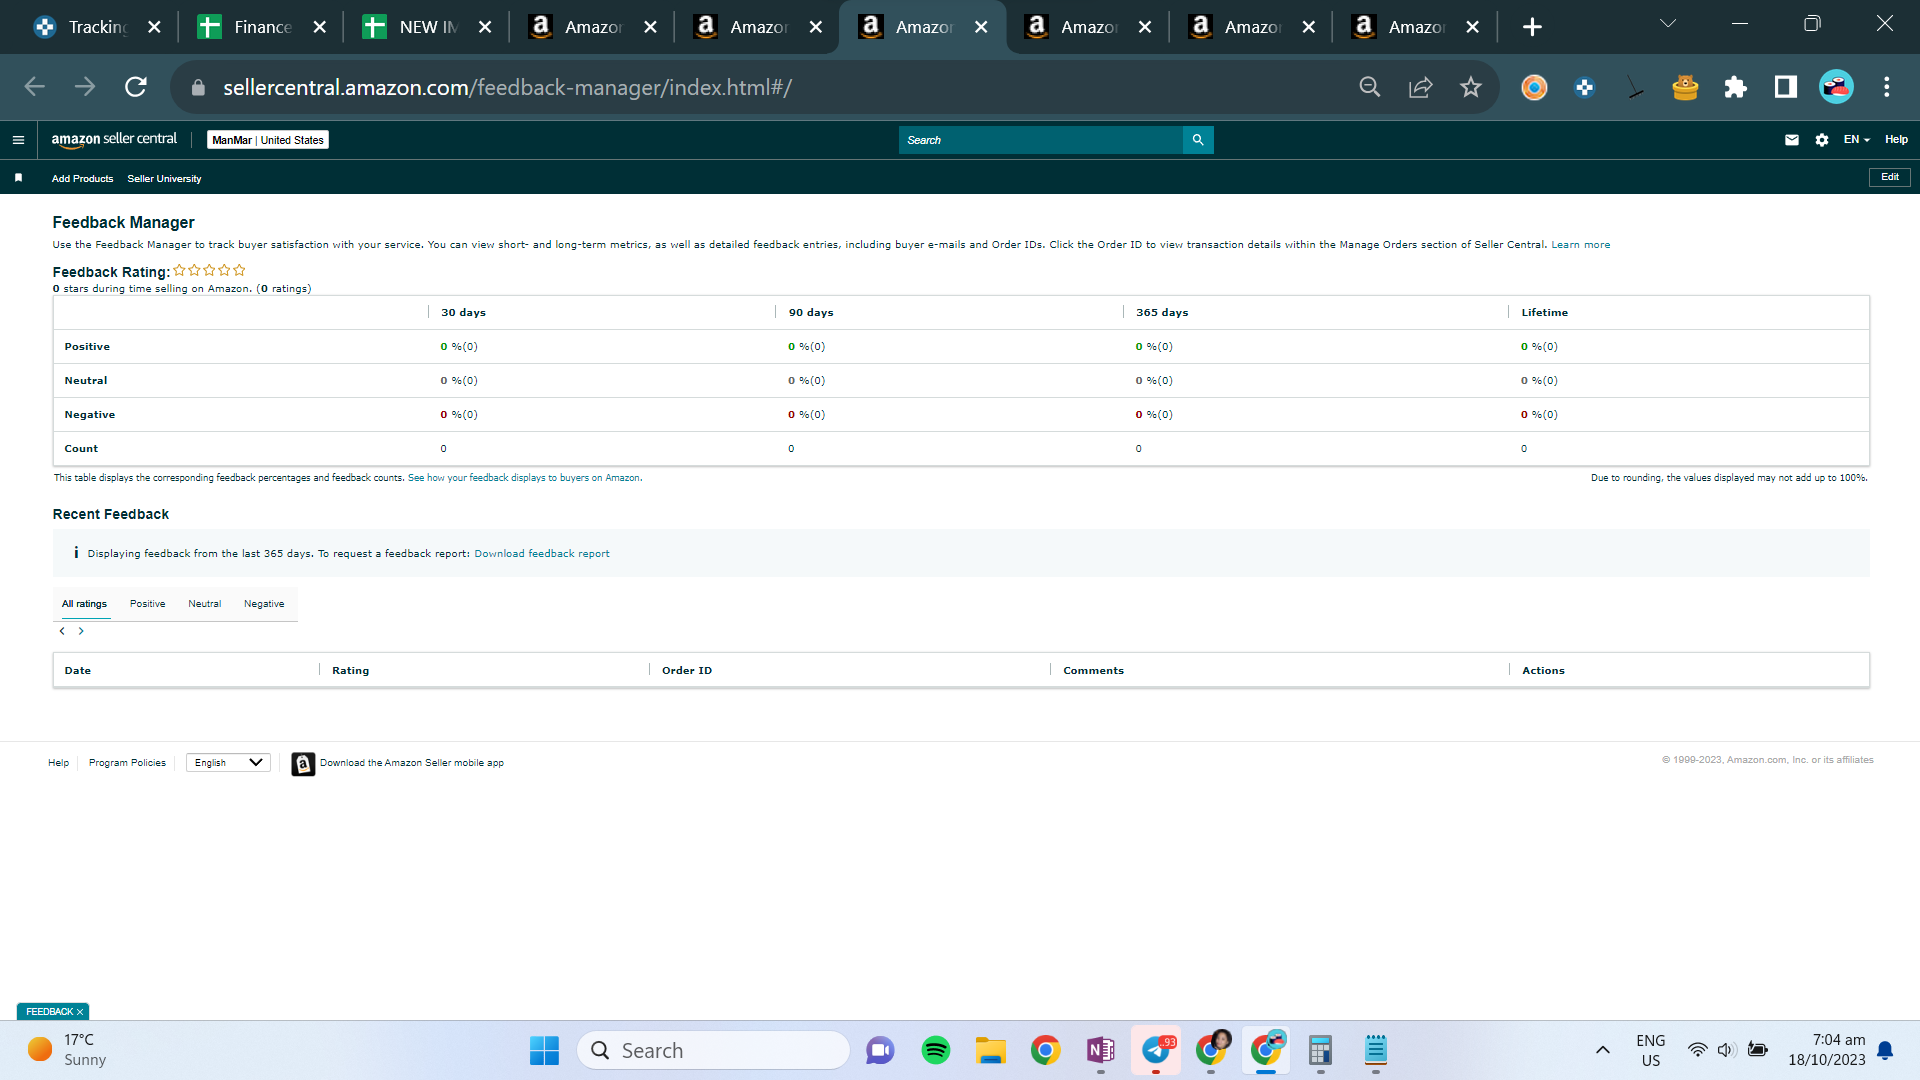This screenshot has height=1080, width=1920.
Task: Switch to the All ratings tab
Action: coord(84,604)
